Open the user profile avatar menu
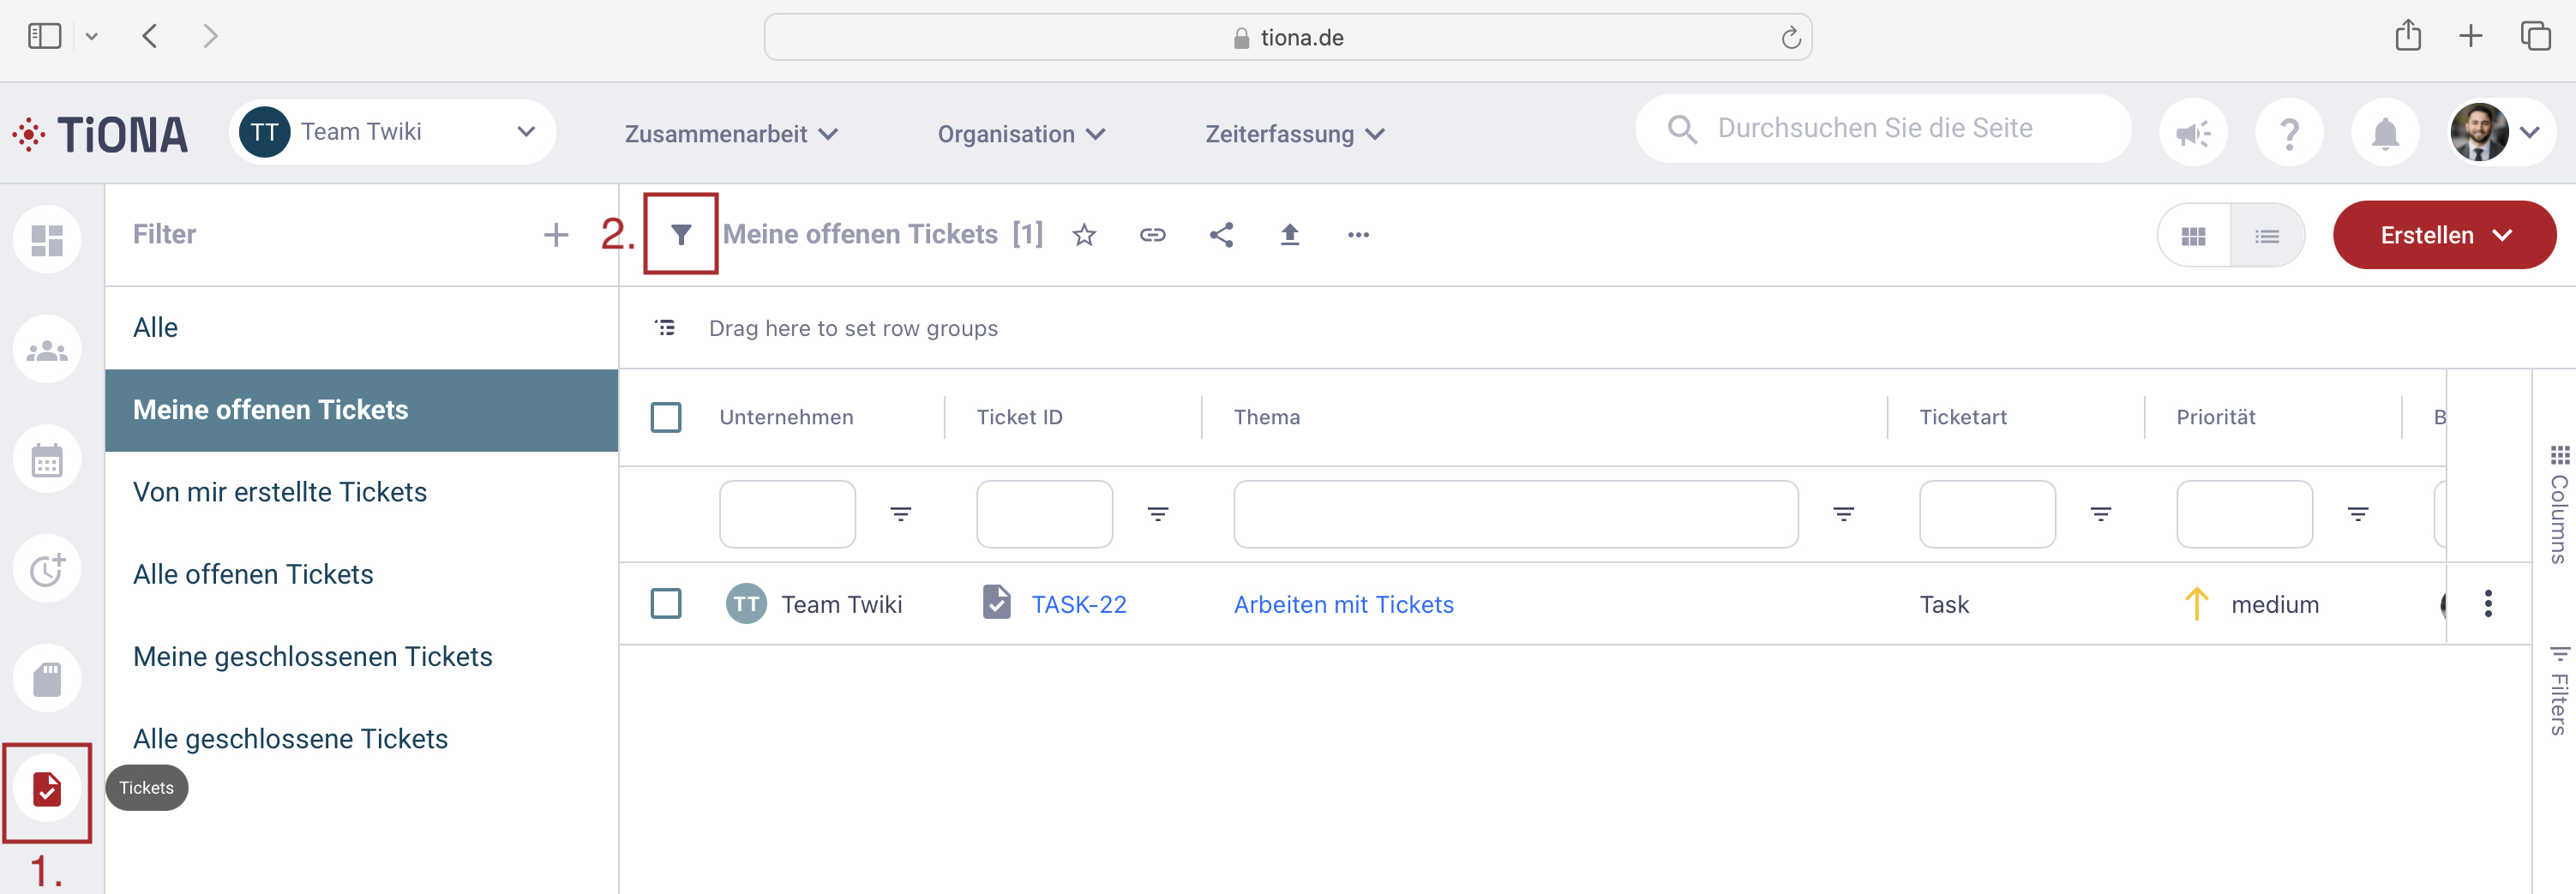Screen dimensions: 2576x894 [2501, 132]
